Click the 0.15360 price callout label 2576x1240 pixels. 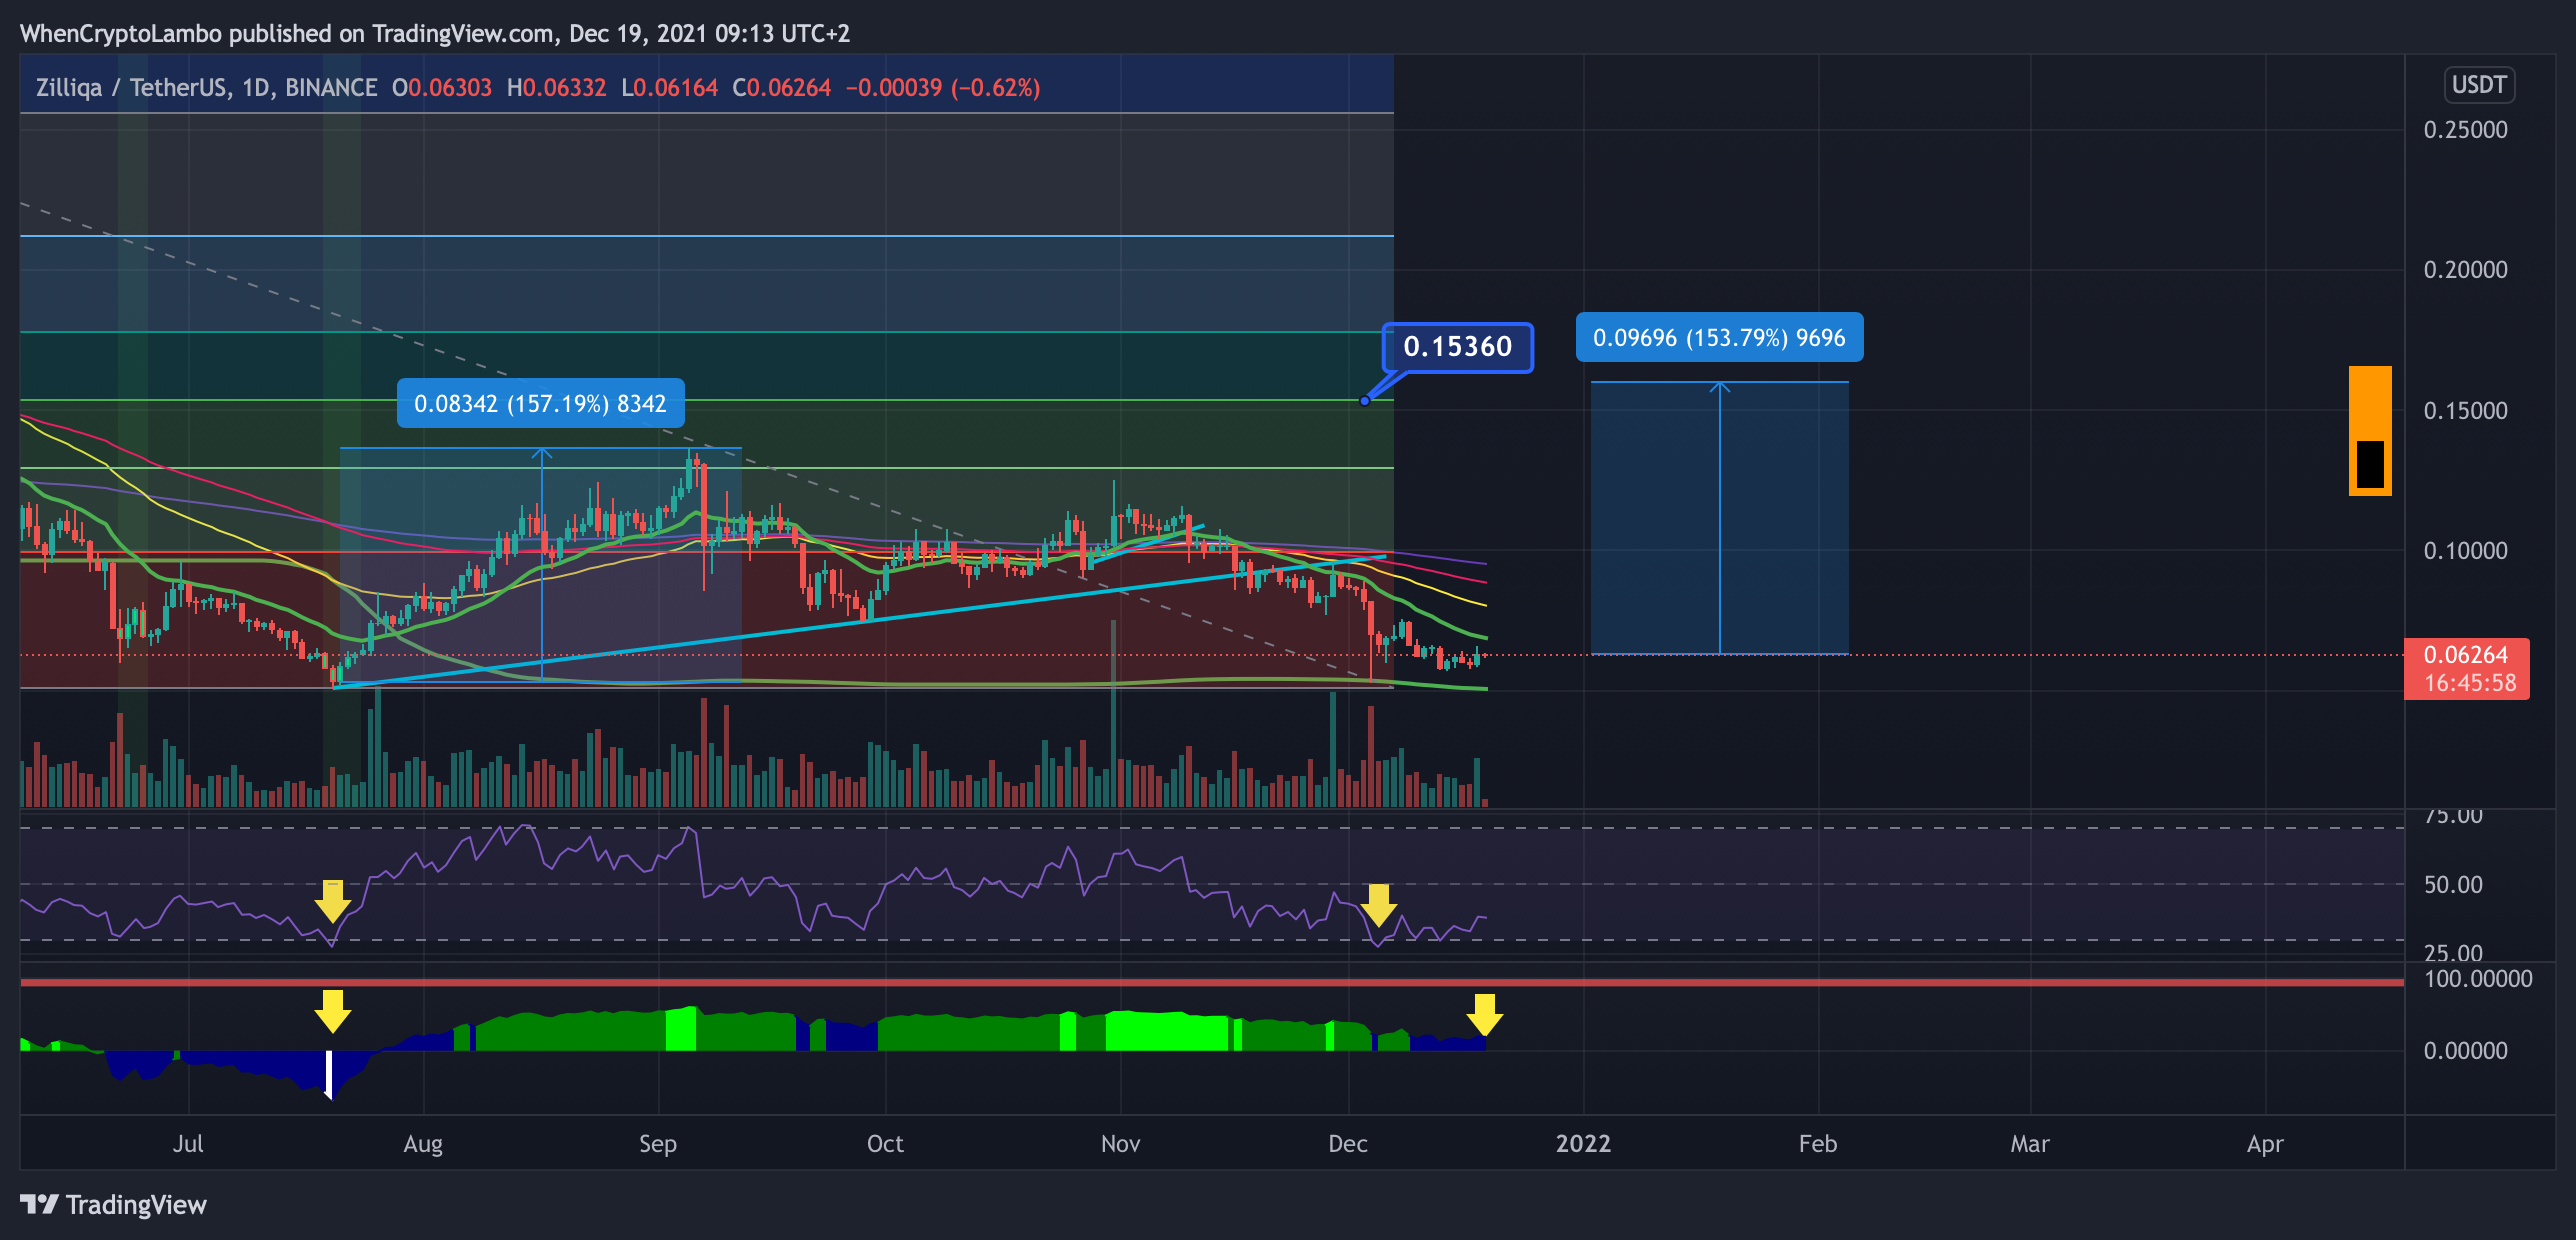[1457, 347]
